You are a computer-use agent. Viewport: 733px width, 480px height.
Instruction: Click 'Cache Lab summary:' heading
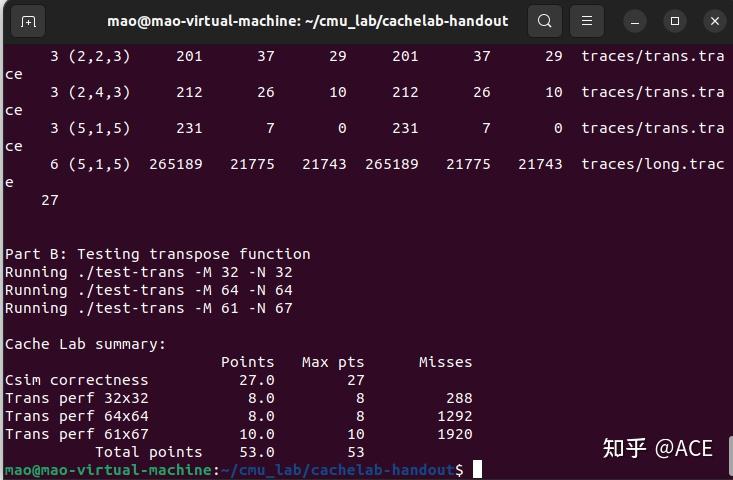(86, 344)
